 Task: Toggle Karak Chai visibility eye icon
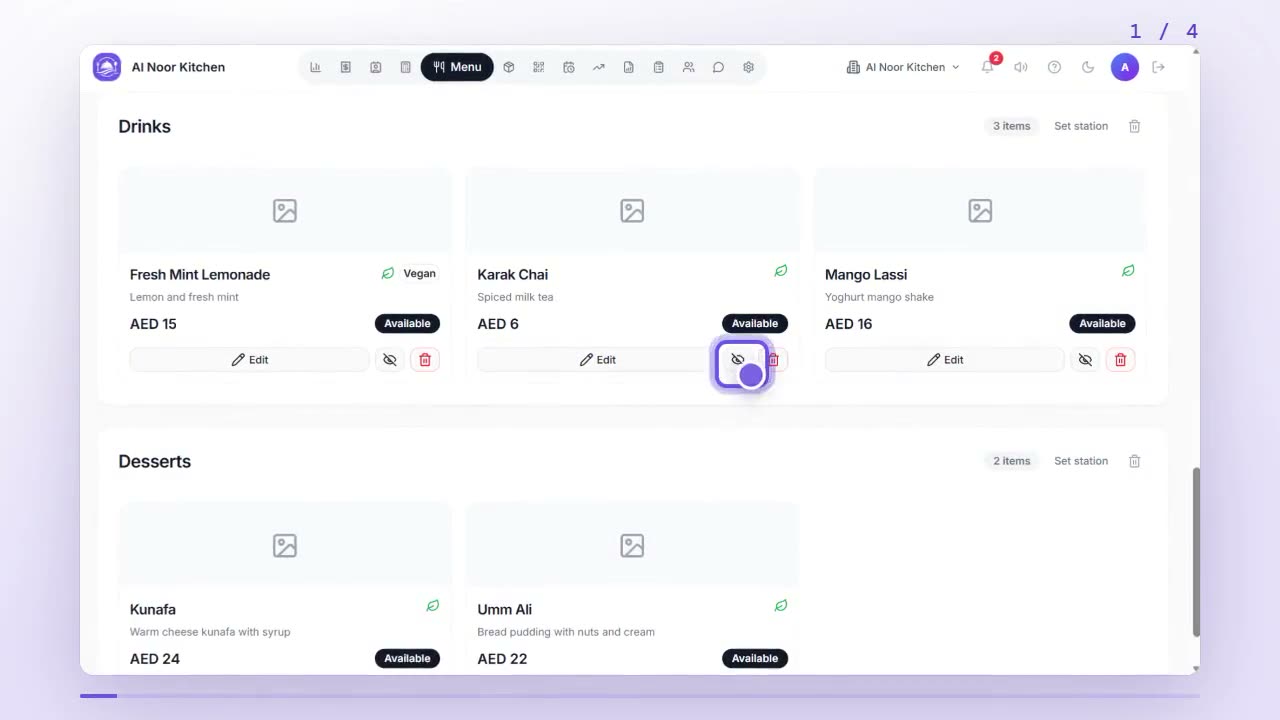click(738, 360)
